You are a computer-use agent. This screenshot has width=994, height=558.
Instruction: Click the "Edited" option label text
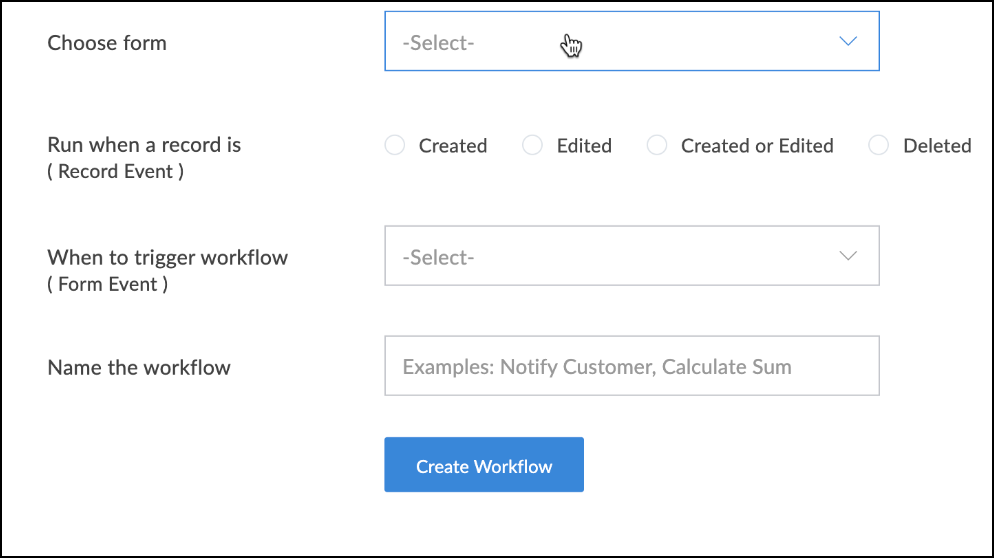pyautogui.click(x=584, y=146)
